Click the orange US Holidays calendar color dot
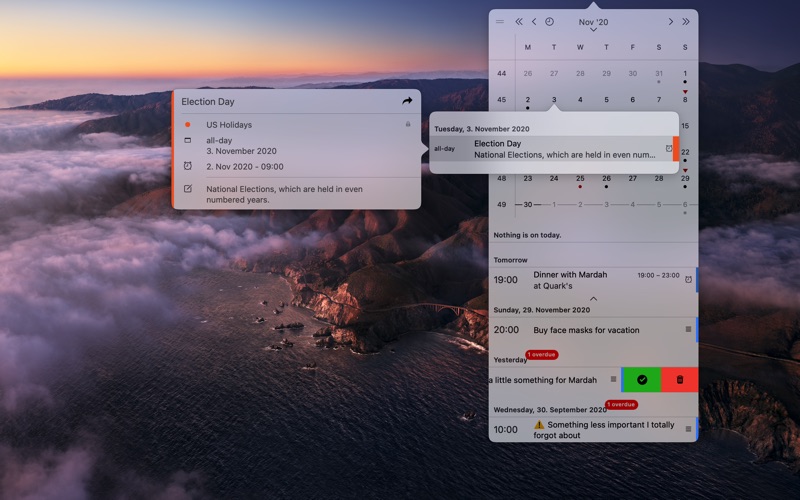This screenshot has height=500, width=800. pos(188,124)
